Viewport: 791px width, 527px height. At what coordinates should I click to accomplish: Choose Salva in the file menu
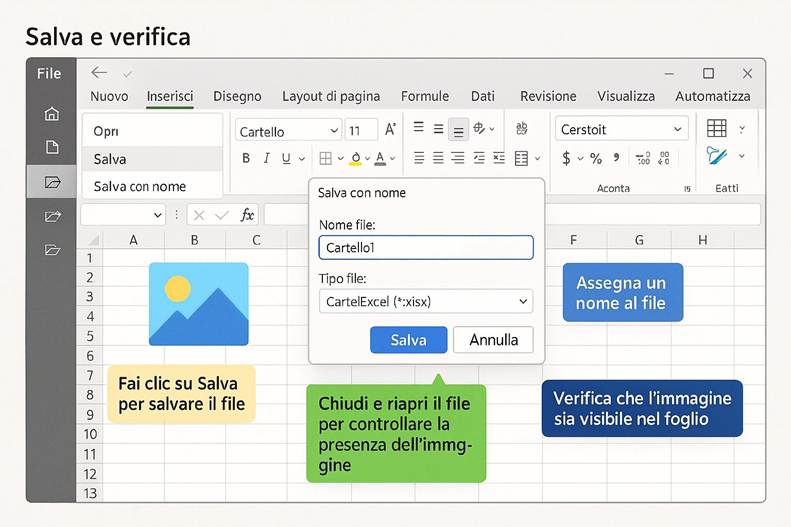click(x=152, y=159)
